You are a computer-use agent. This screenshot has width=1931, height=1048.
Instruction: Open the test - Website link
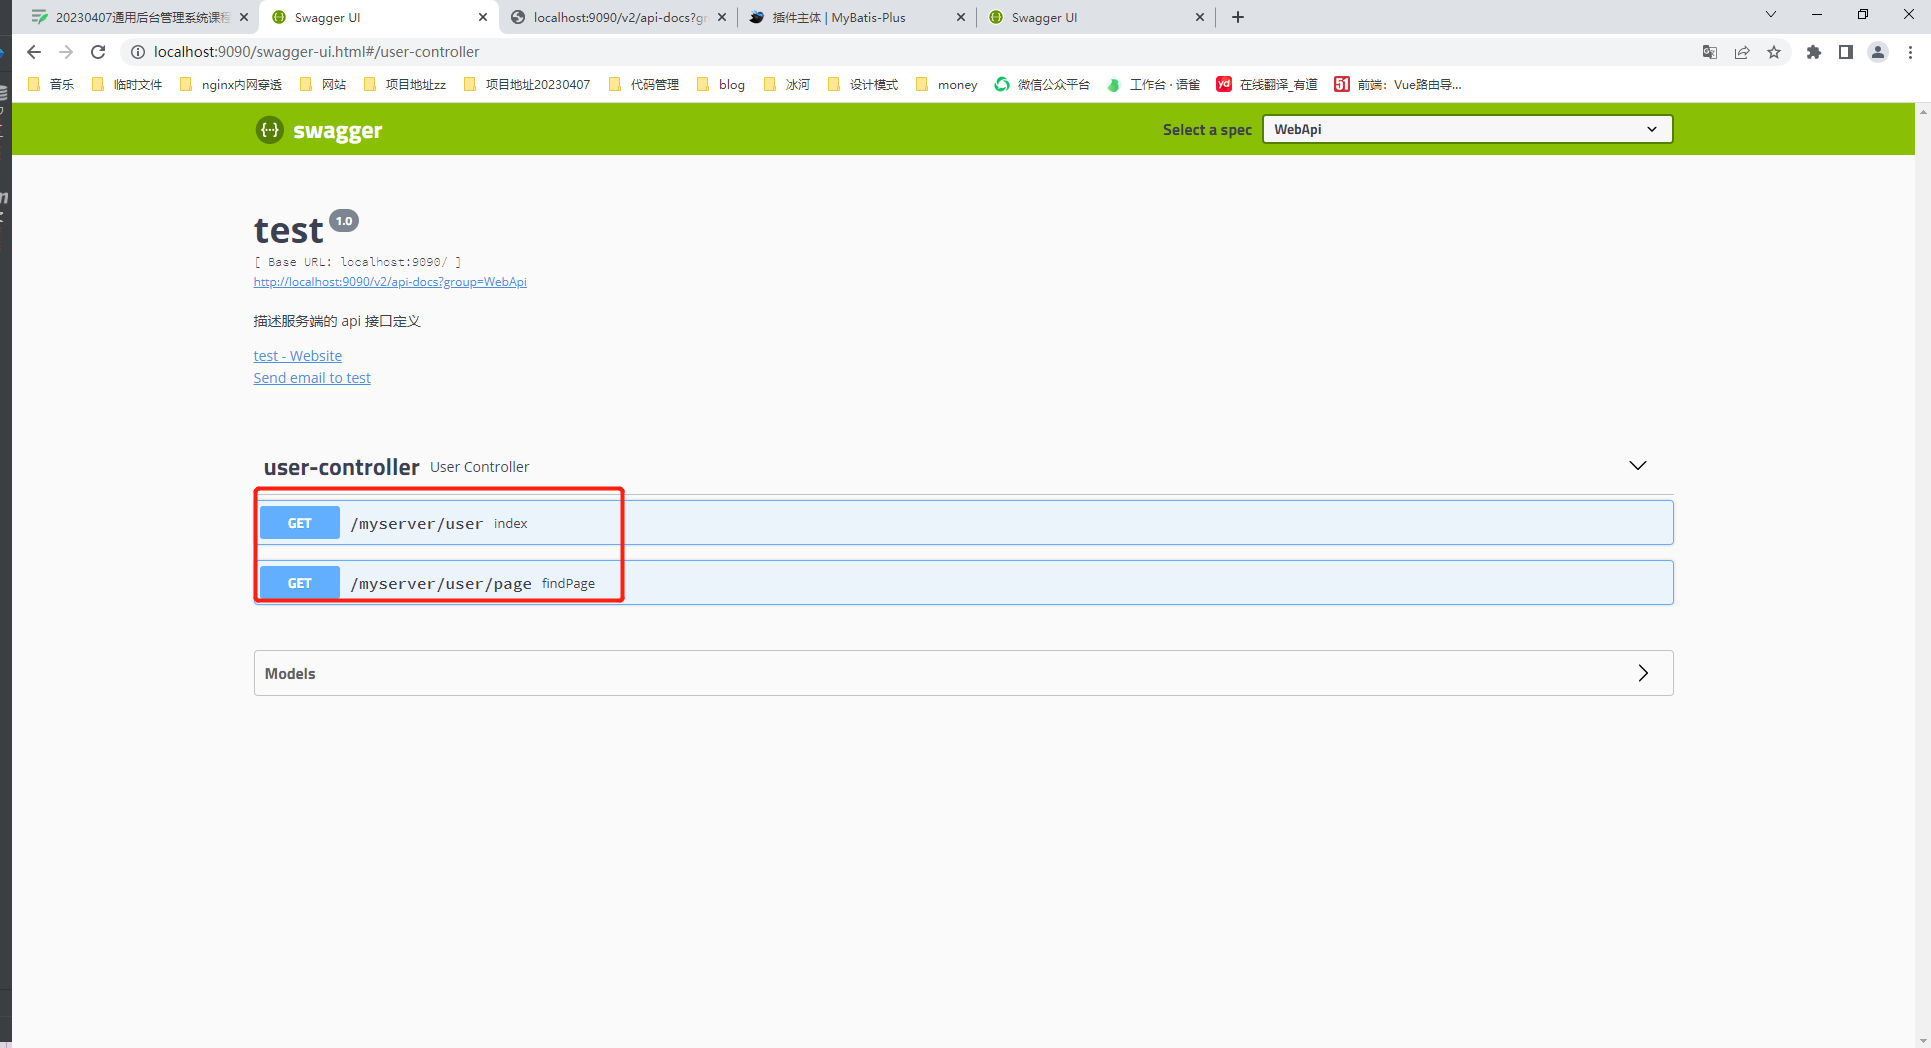click(x=297, y=356)
